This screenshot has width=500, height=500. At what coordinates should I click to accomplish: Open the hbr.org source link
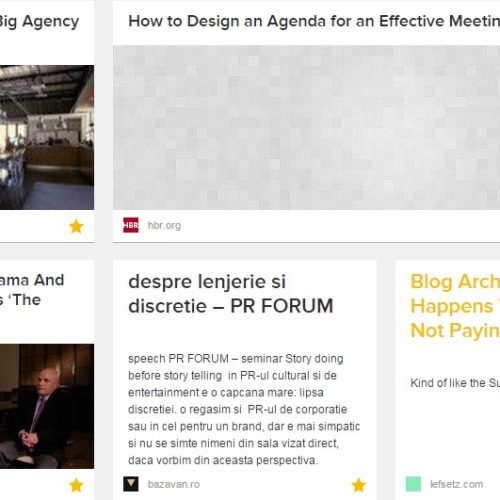pyautogui.click(x=164, y=225)
